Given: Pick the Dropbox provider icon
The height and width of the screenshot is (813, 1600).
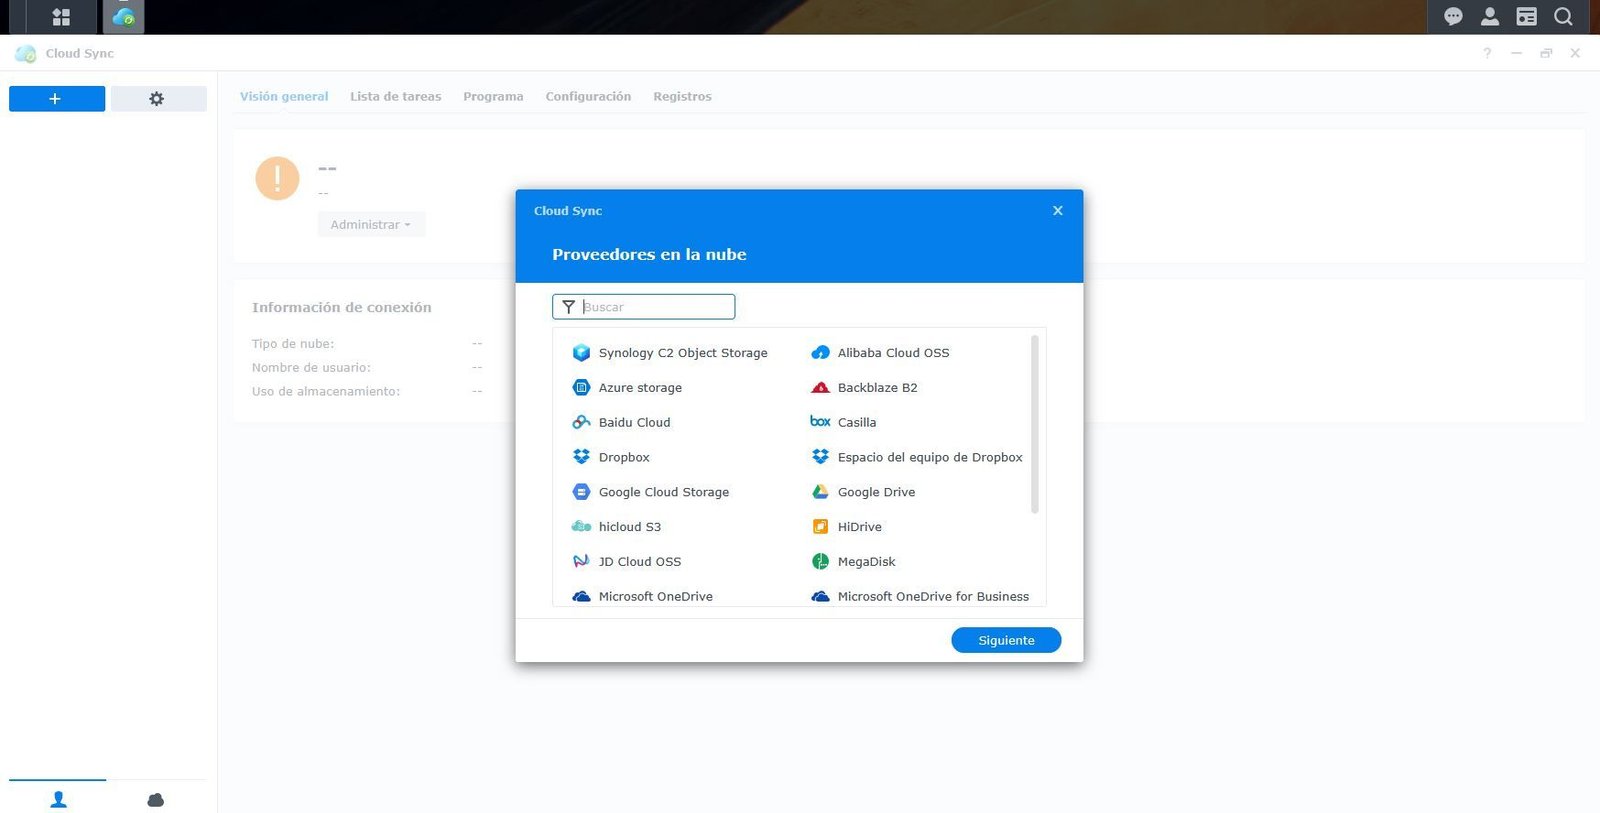Looking at the screenshot, I should click(x=581, y=457).
